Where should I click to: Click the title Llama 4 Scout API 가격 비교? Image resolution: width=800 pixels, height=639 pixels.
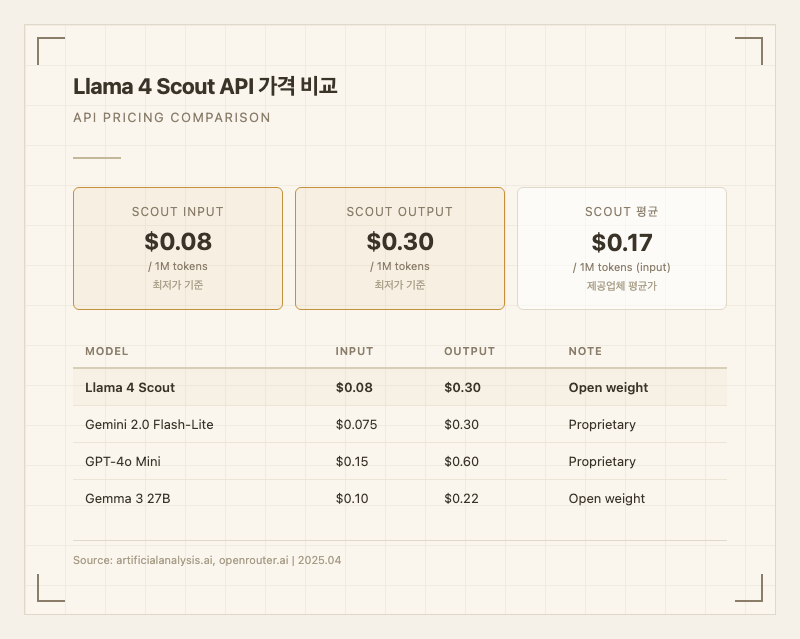(x=205, y=86)
